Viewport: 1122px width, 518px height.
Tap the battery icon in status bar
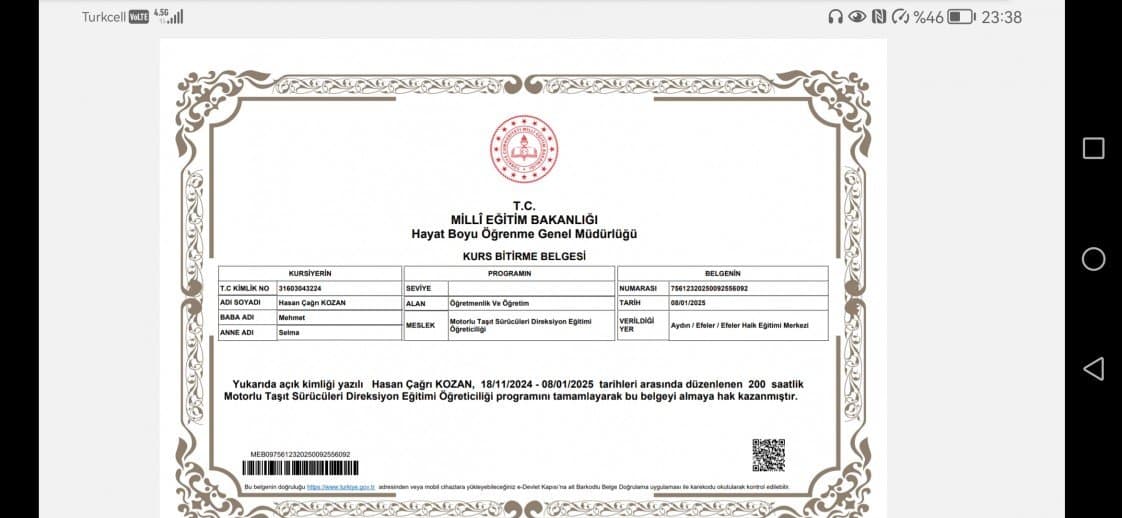pyautogui.click(x=961, y=16)
